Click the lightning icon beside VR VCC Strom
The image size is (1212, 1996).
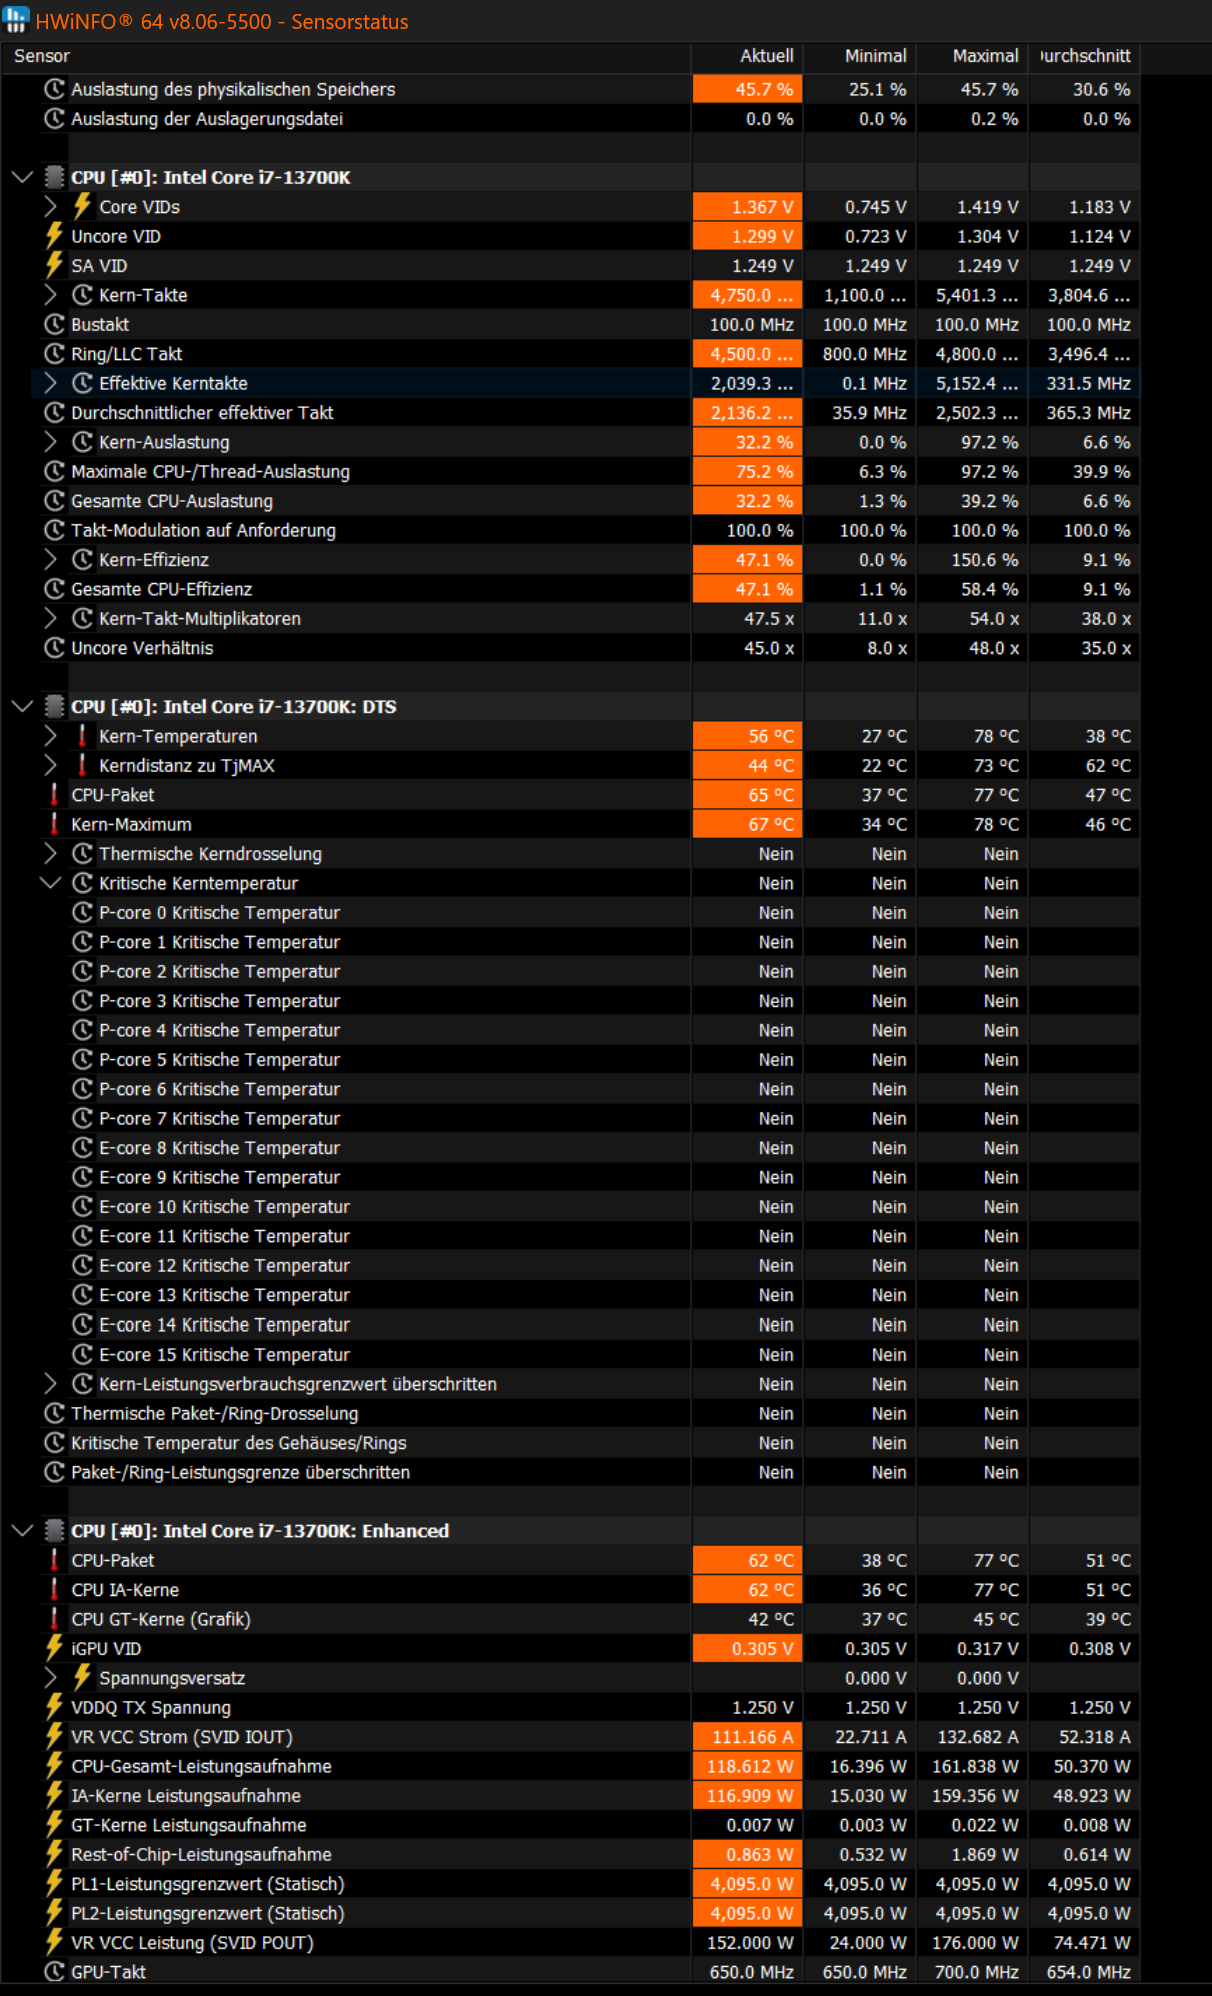(x=54, y=1737)
